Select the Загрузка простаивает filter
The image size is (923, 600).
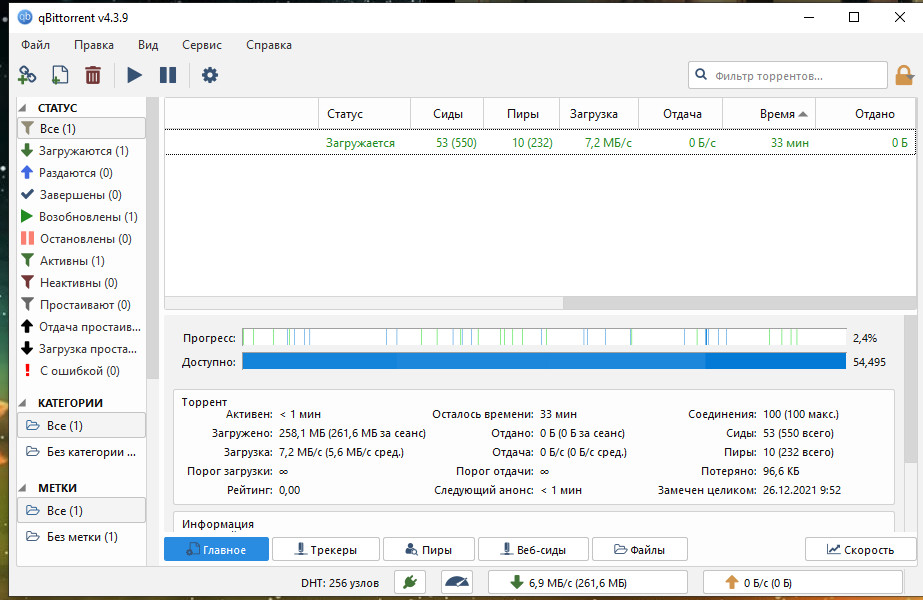(82, 349)
